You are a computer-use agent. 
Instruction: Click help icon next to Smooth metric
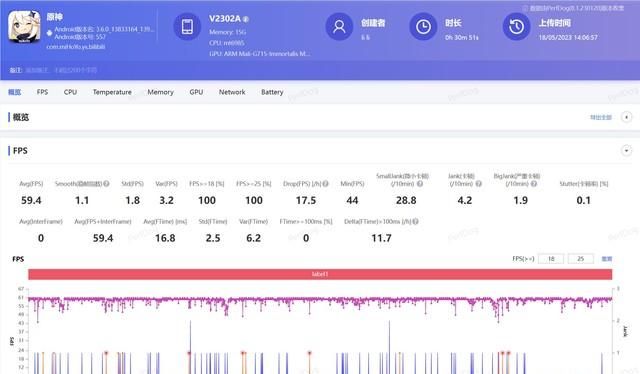click(106, 184)
